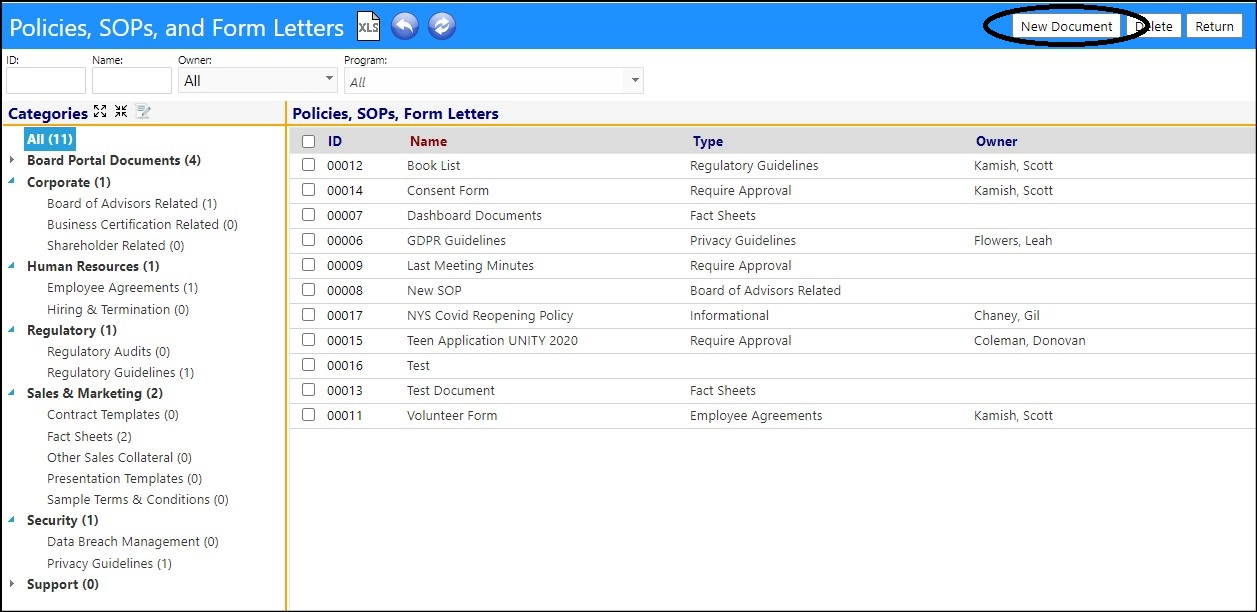Tick the Dashboard Documents checkbox

click(308, 215)
